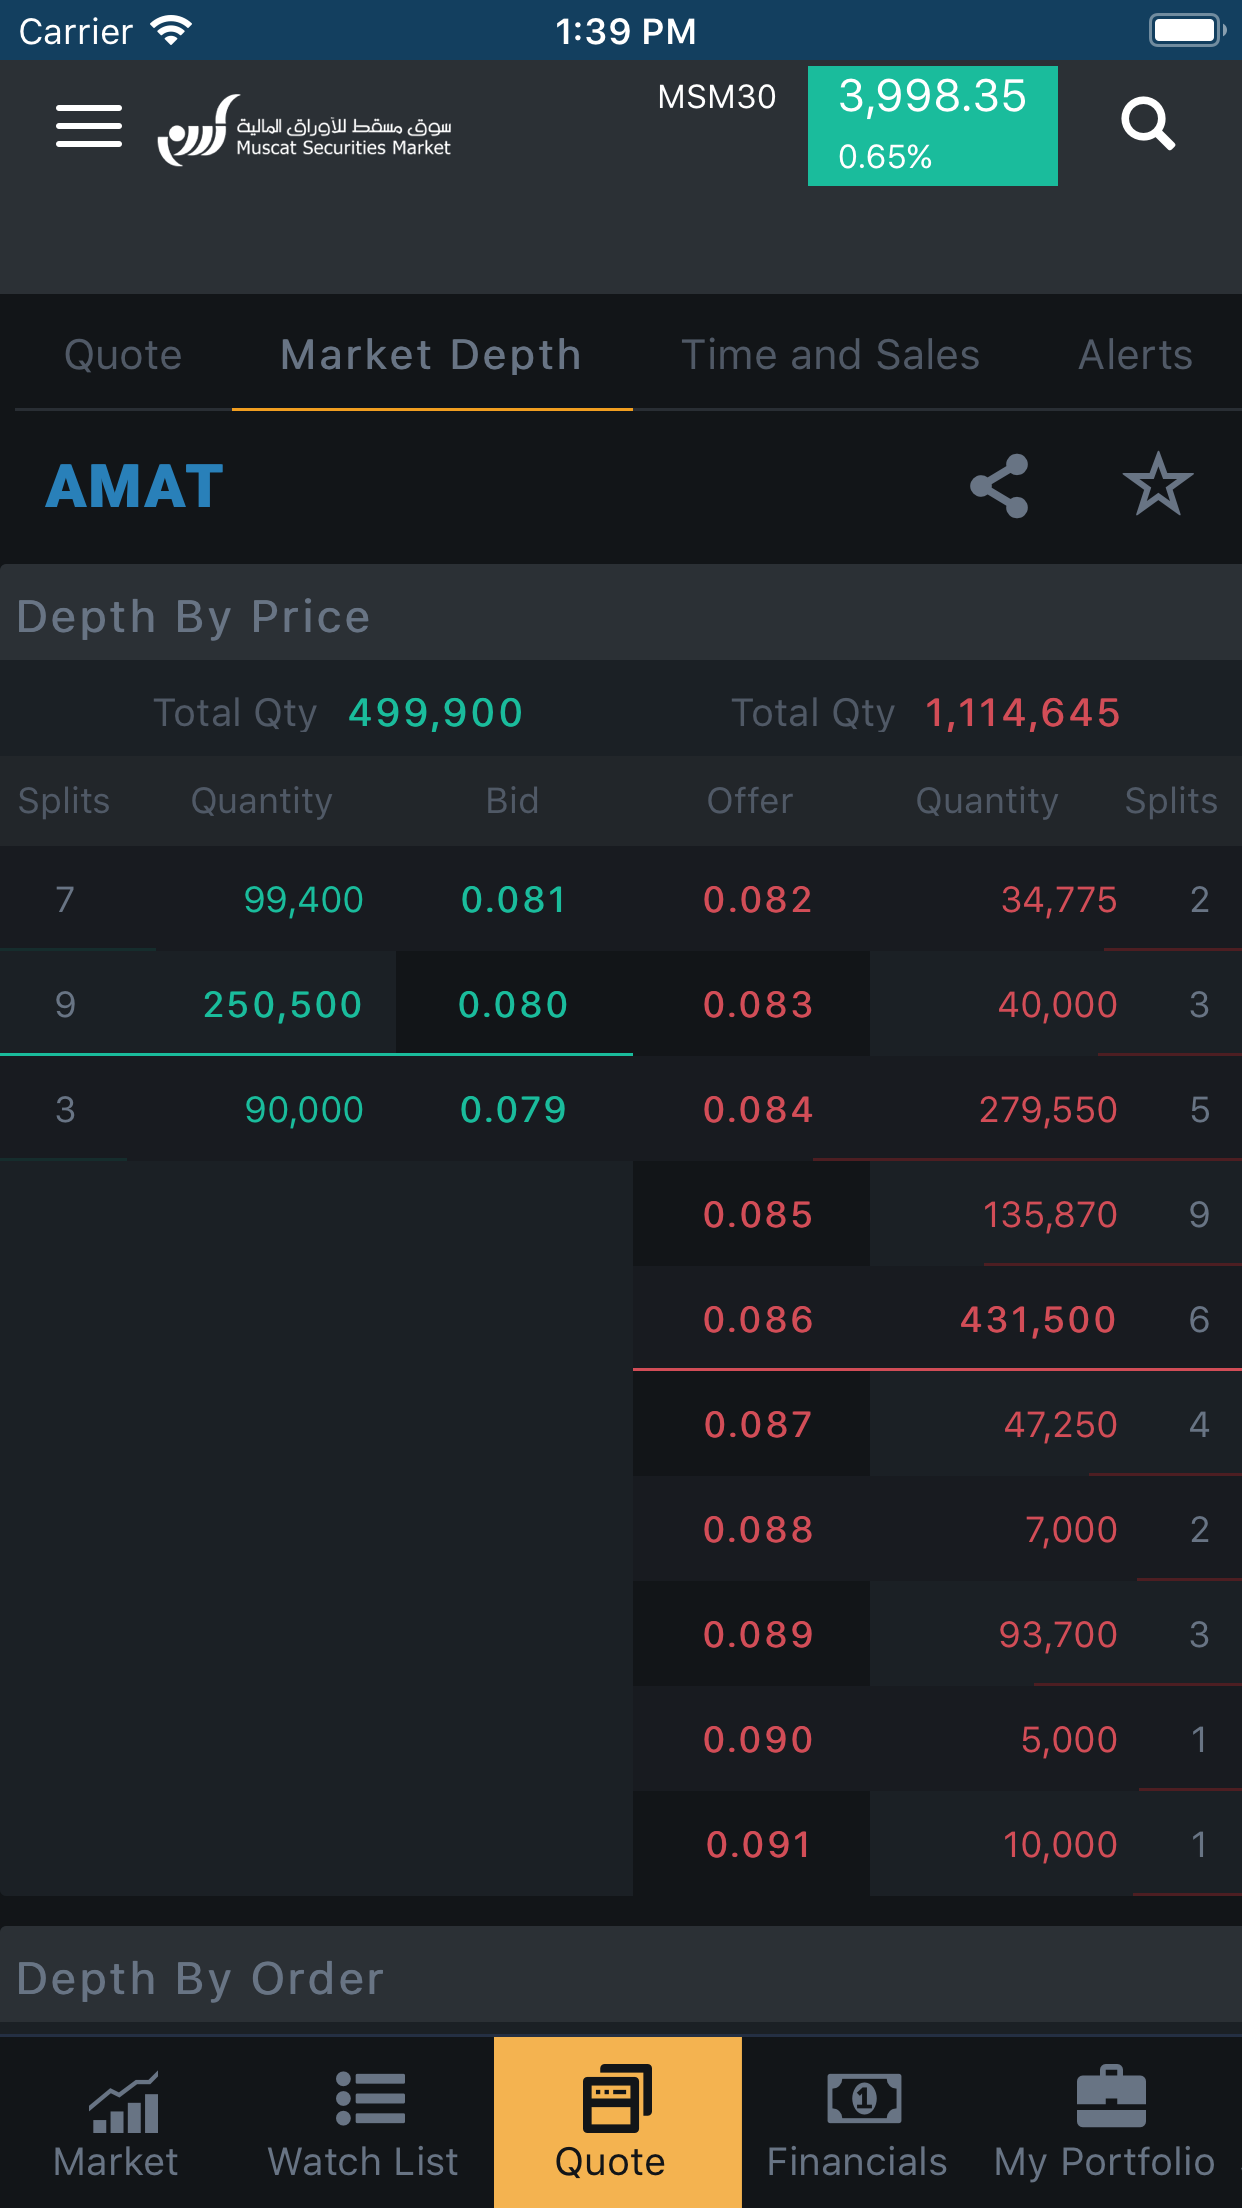Screen dimensions: 1242x2208
Task: Open My Portfolio briefcase tab
Action: [1106, 2122]
